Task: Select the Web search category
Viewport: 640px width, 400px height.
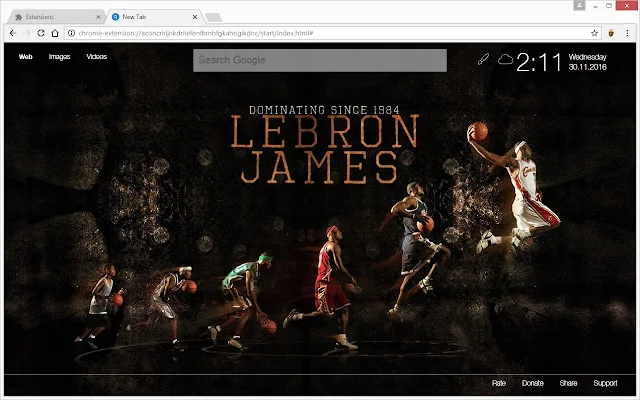Action: (x=25, y=57)
